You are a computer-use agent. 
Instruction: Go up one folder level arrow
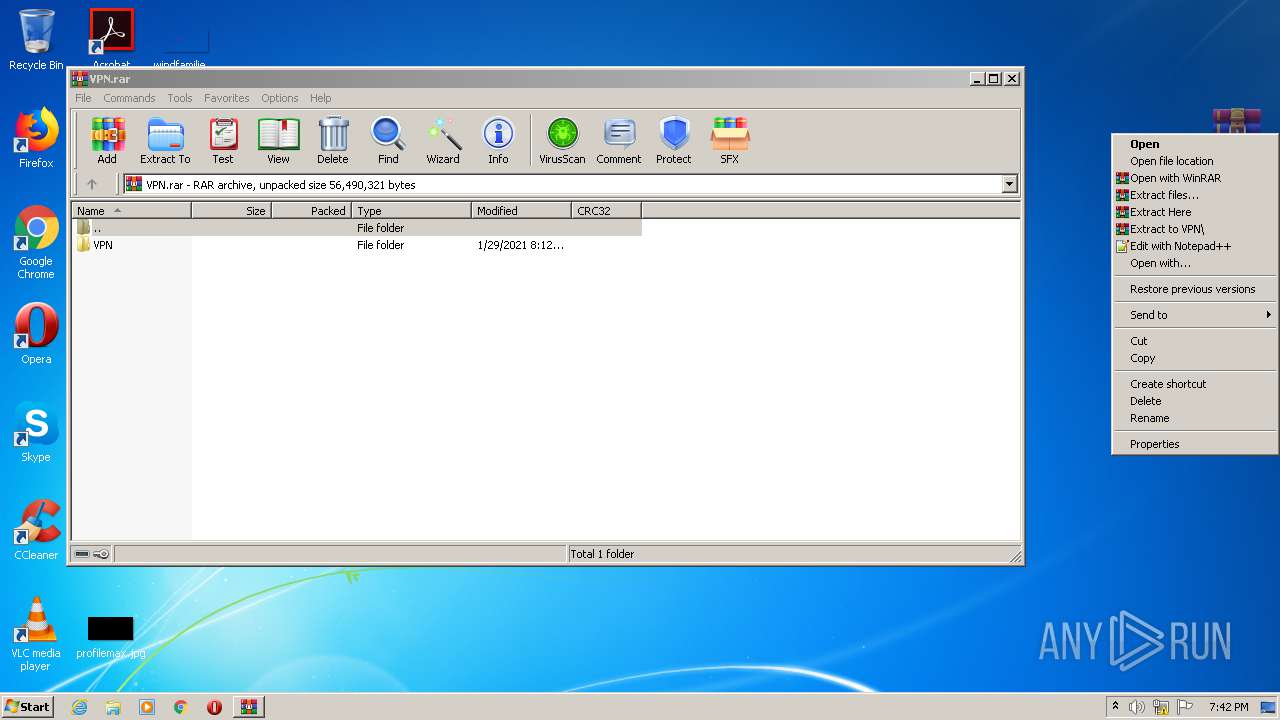pyautogui.click(x=92, y=184)
